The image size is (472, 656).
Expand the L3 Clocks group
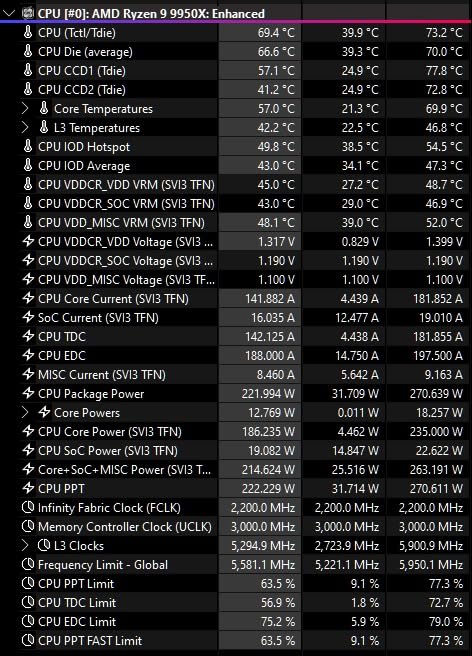point(25,546)
